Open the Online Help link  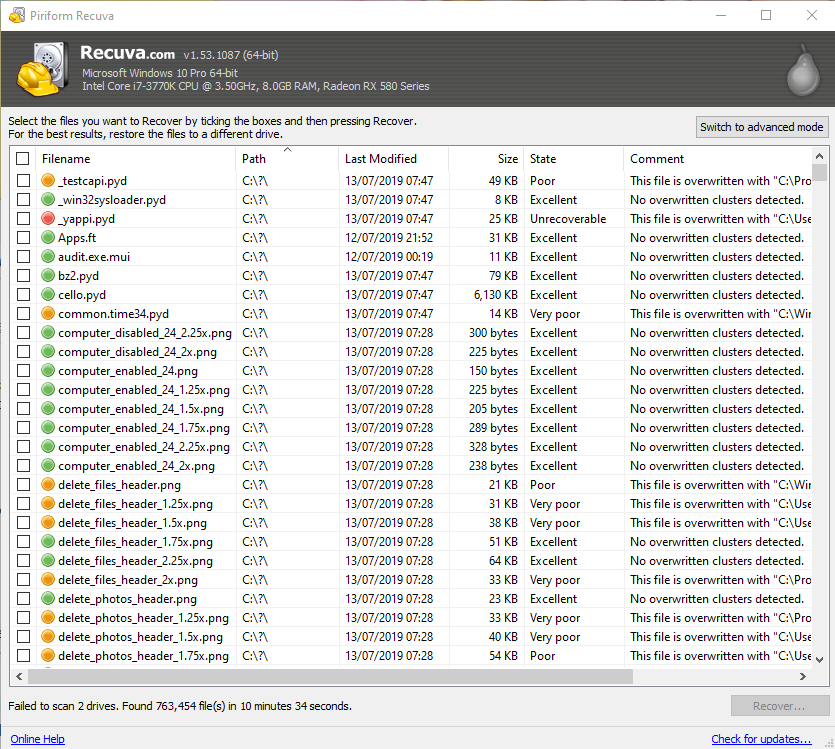click(37, 739)
